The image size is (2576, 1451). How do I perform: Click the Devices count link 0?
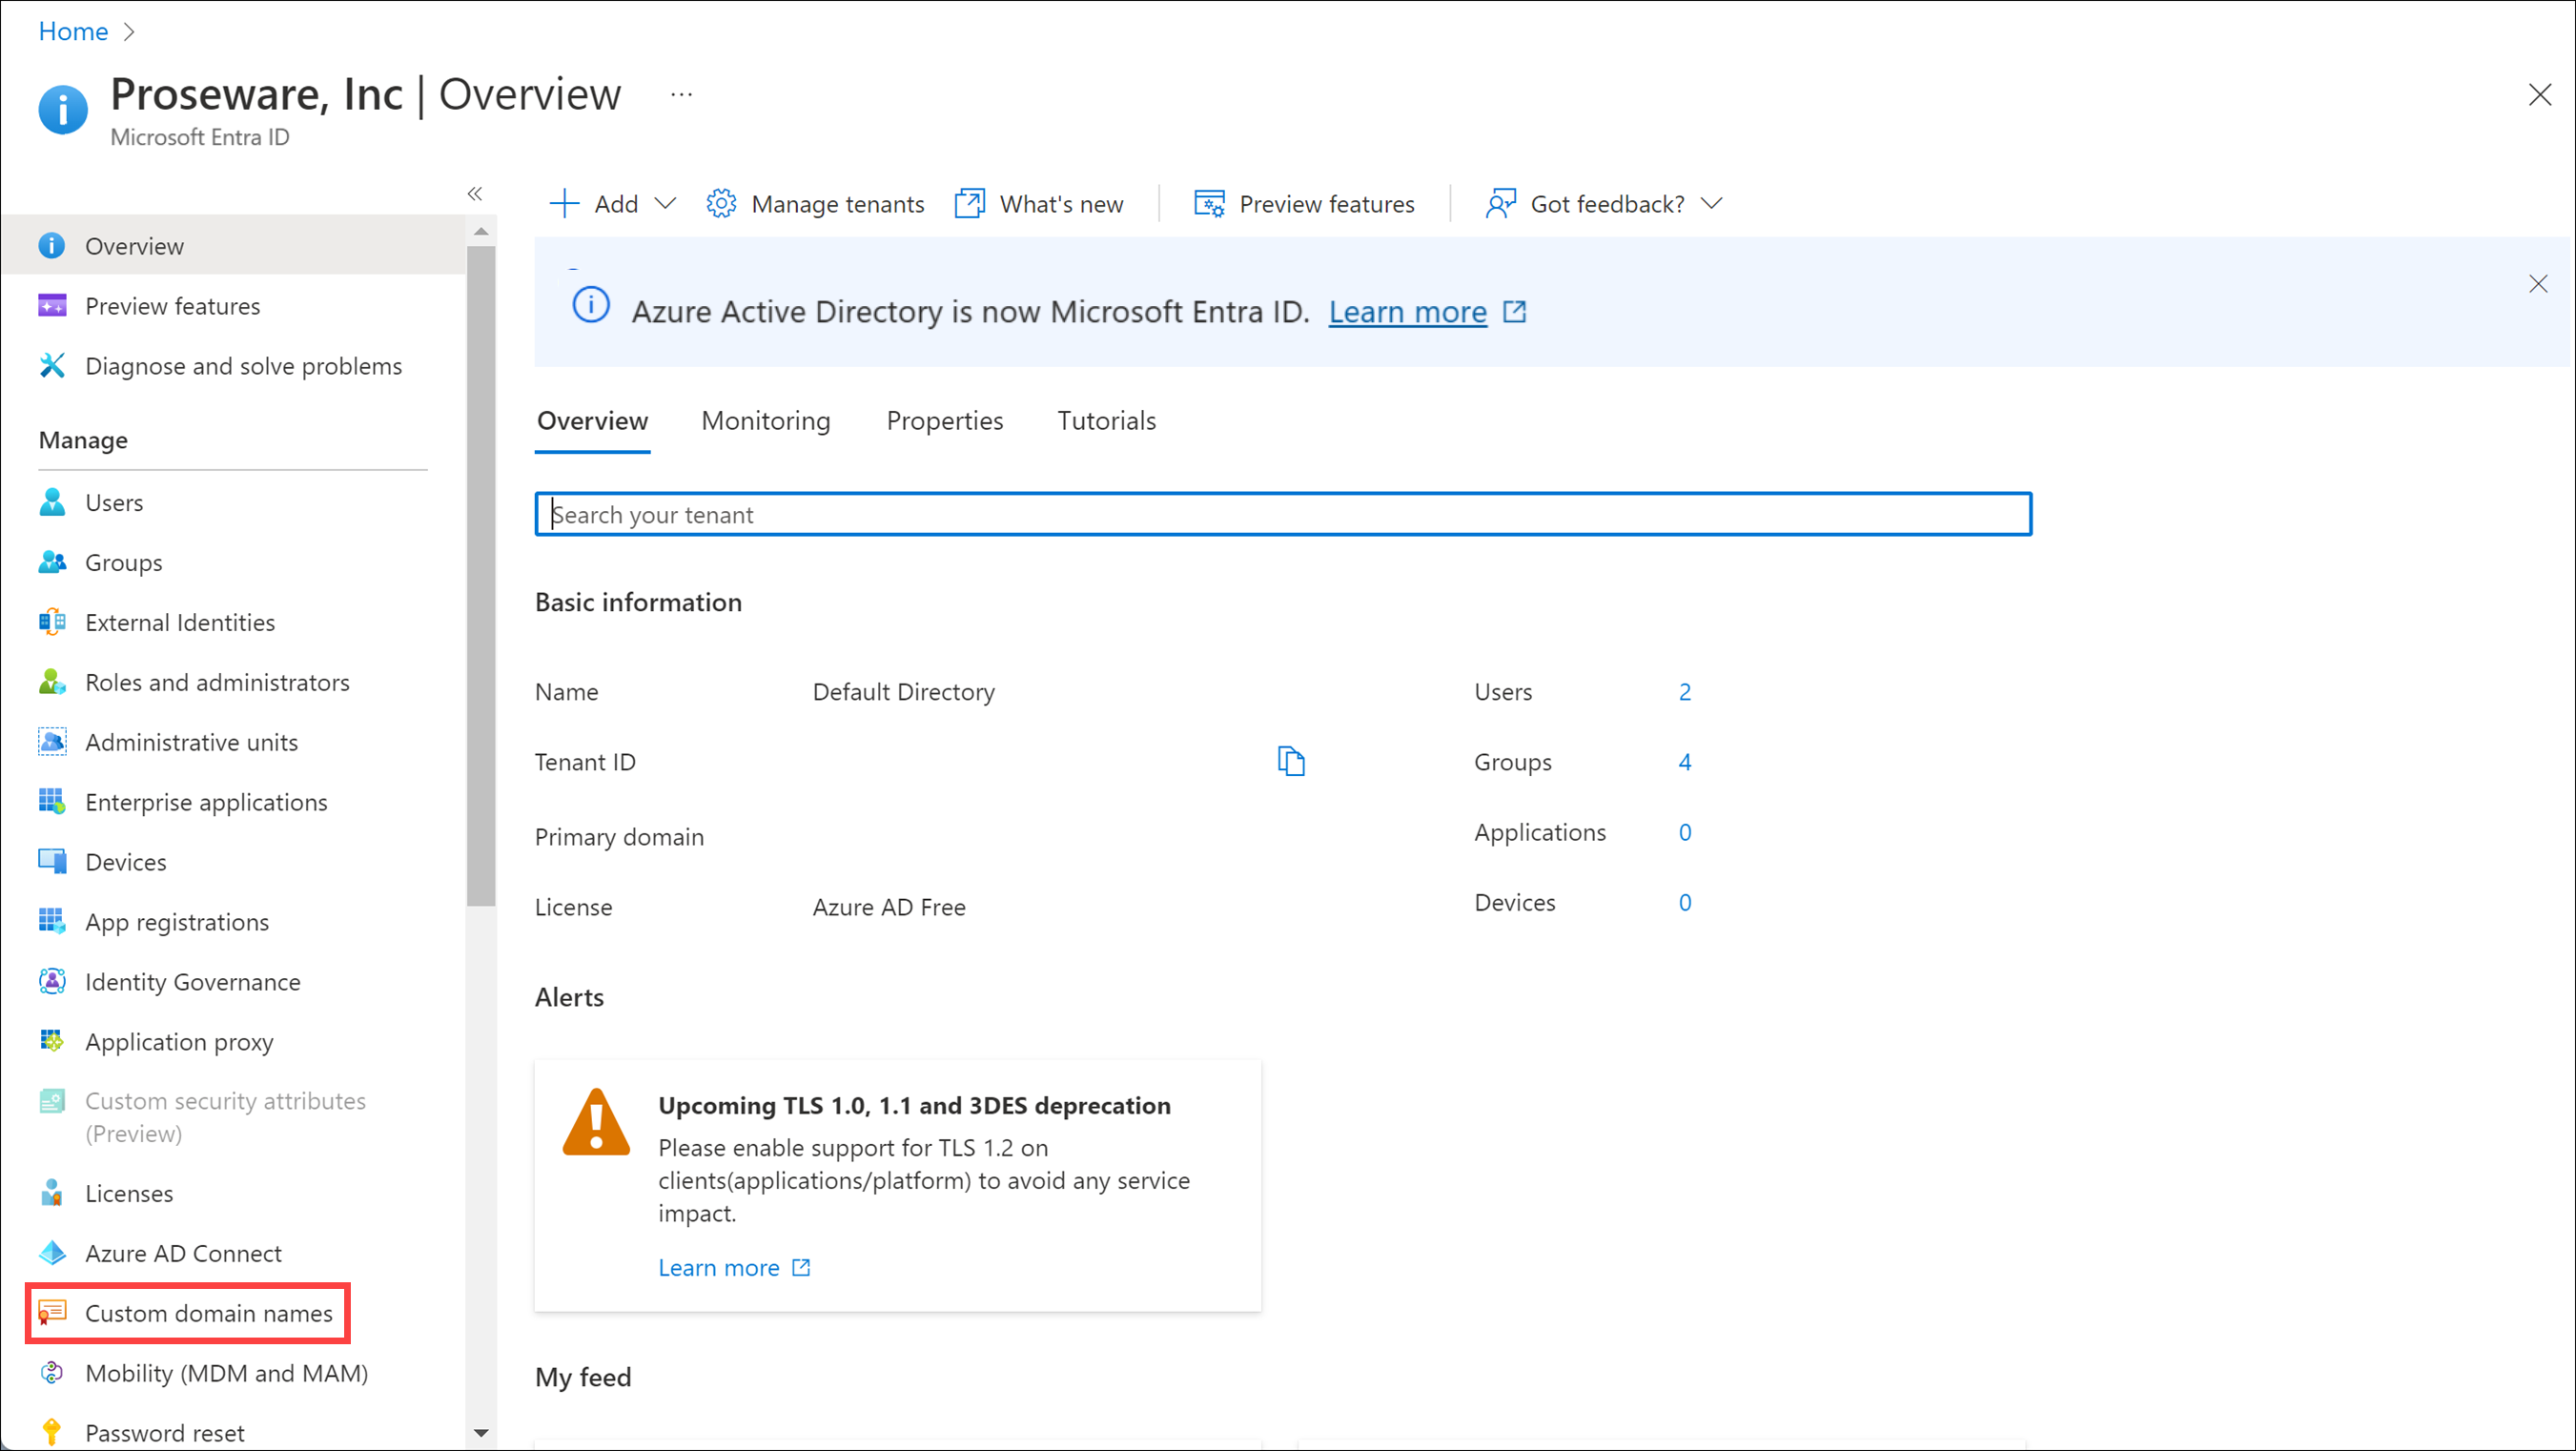(1685, 902)
